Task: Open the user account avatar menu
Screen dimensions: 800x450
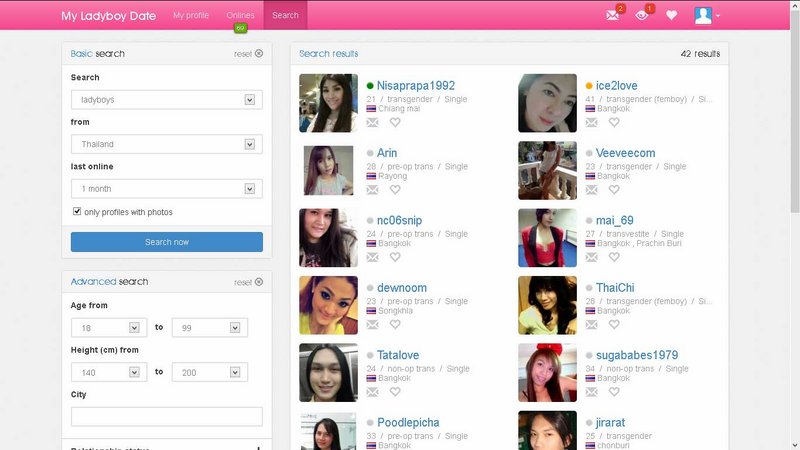Action: coord(707,15)
